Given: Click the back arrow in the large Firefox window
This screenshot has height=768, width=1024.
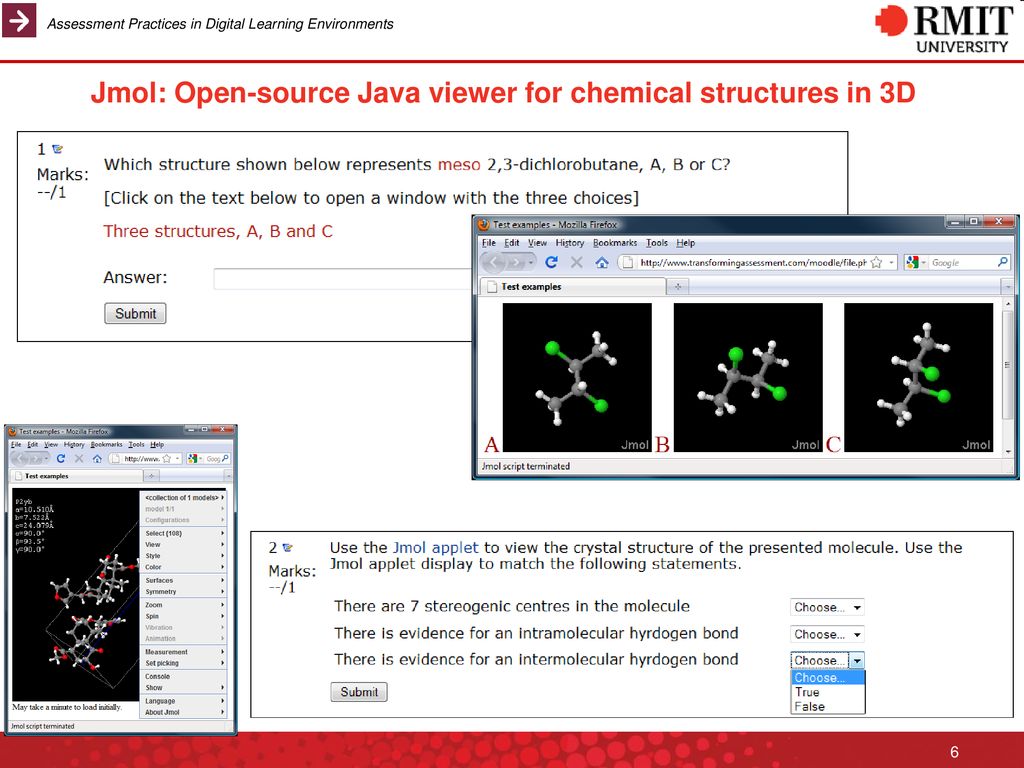Looking at the screenshot, I should pos(496,263).
